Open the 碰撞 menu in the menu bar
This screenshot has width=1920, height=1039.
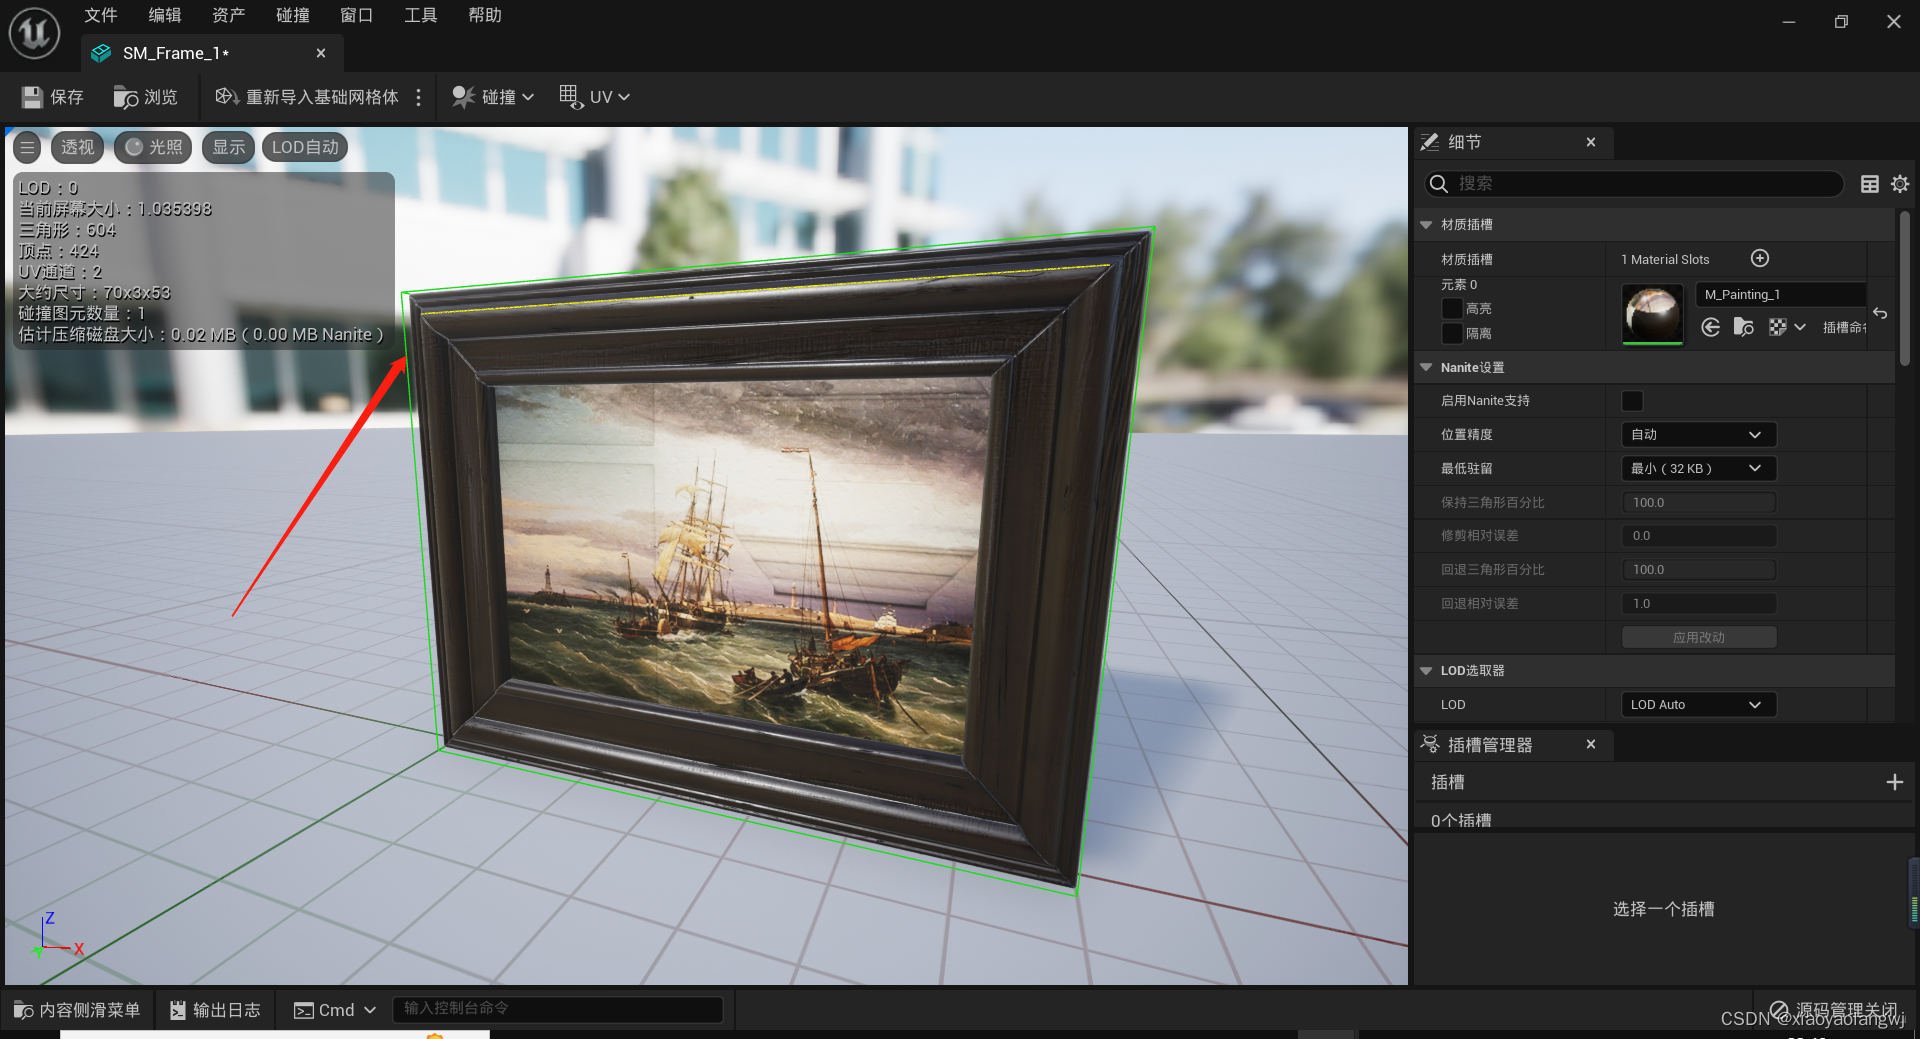pyautogui.click(x=293, y=15)
